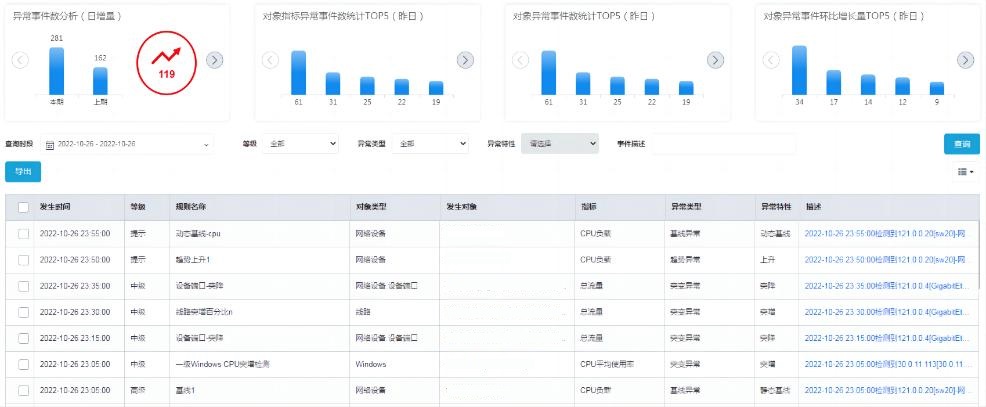Image resolution: width=986 pixels, height=407 pixels.
Task: Open the 等级 dropdown
Action: coord(301,144)
